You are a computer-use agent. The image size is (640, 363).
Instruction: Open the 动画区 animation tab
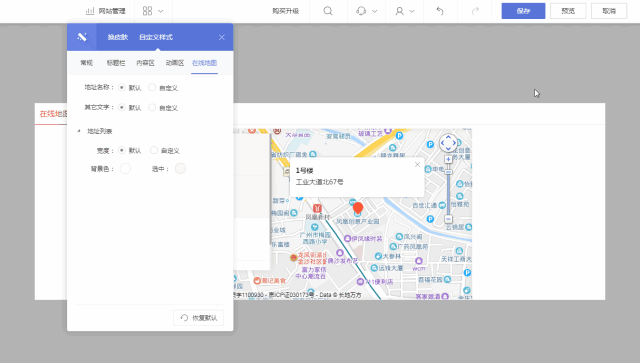point(175,63)
